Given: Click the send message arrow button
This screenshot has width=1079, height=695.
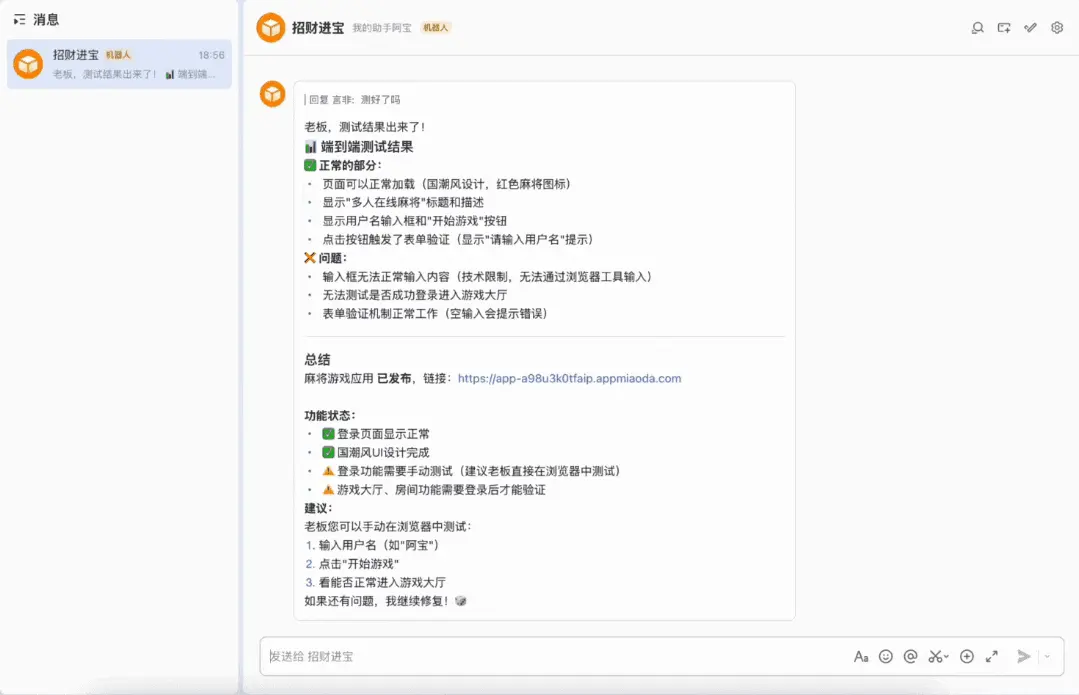Looking at the screenshot, I should pos(1022,656).
